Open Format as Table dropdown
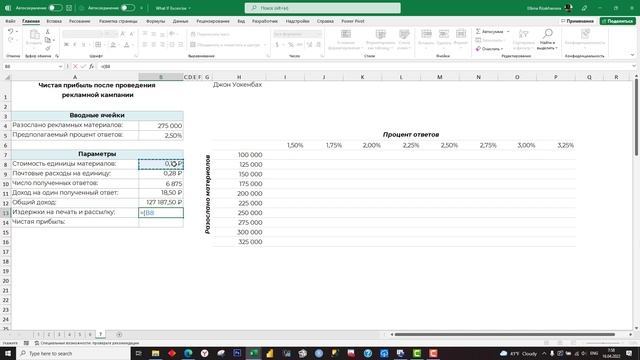This screenshot has height=360, width=640. point(380,40)
